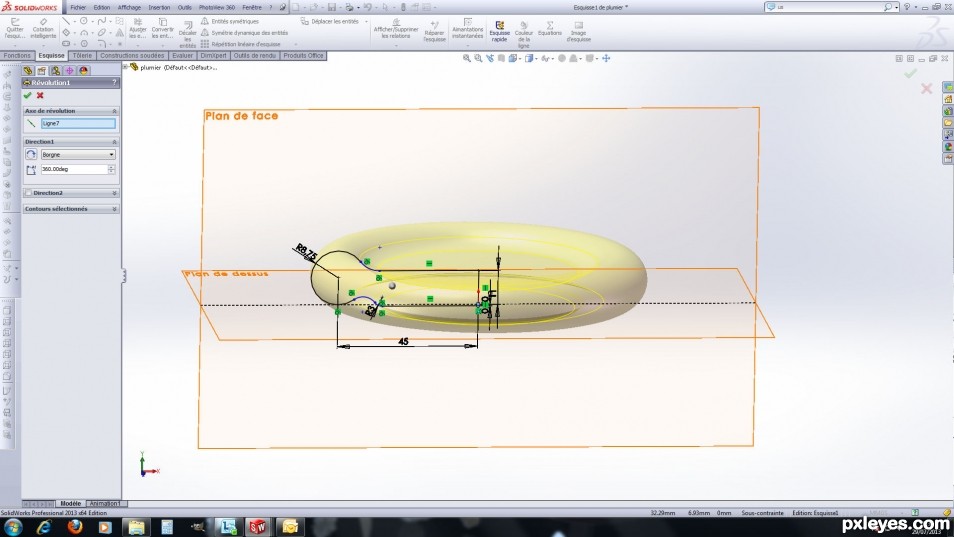The height and width of the screenshot is (537, 954).
Task: Enable Direction2 checkbox
Action: [x=28, y=193]
